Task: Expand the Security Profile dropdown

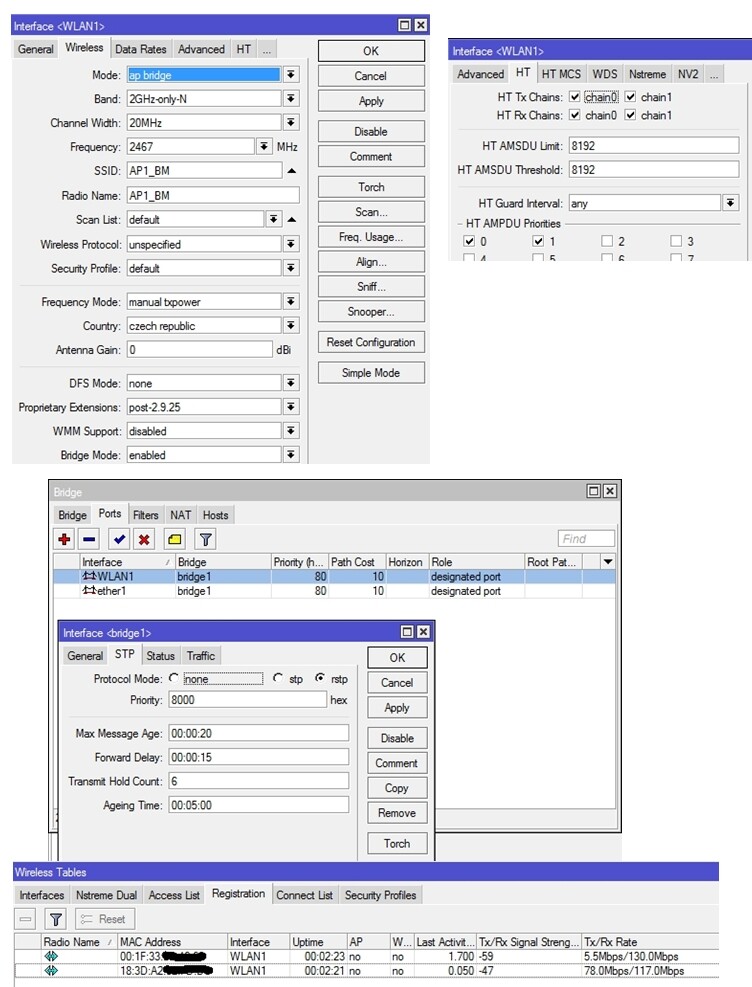Action: (x=291, y=268)
